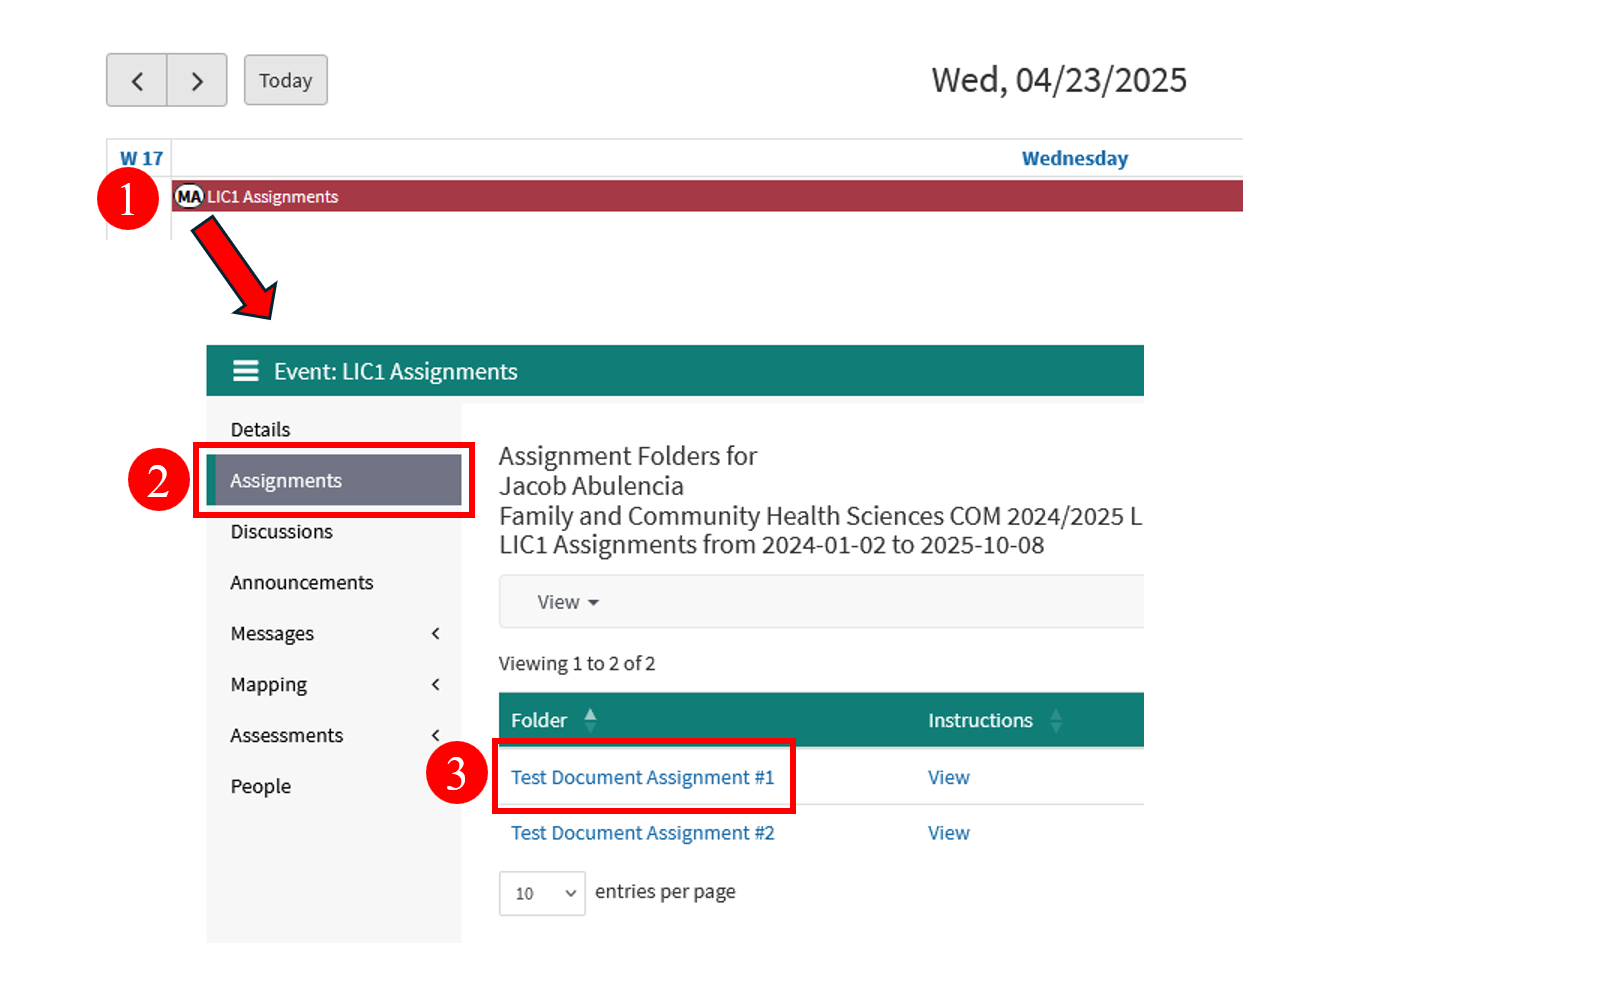Click the Instructions column sort arrows

point(1056,720)
